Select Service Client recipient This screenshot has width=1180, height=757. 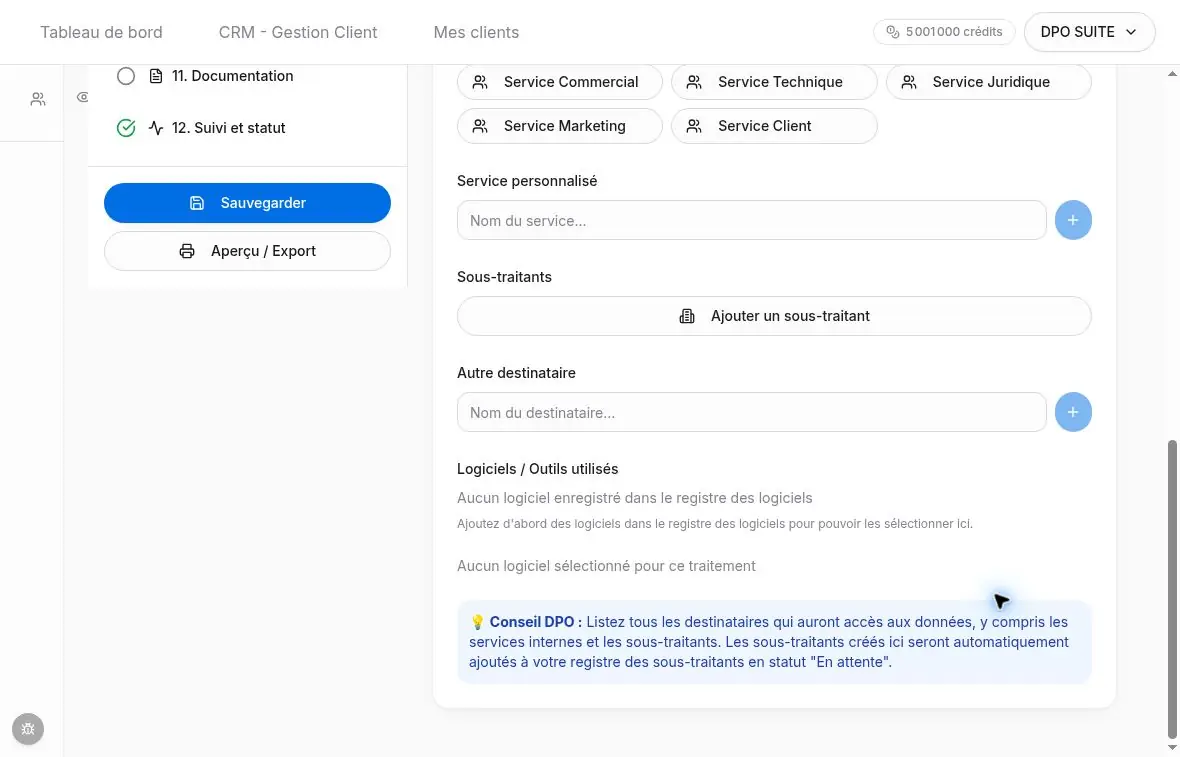774,126
